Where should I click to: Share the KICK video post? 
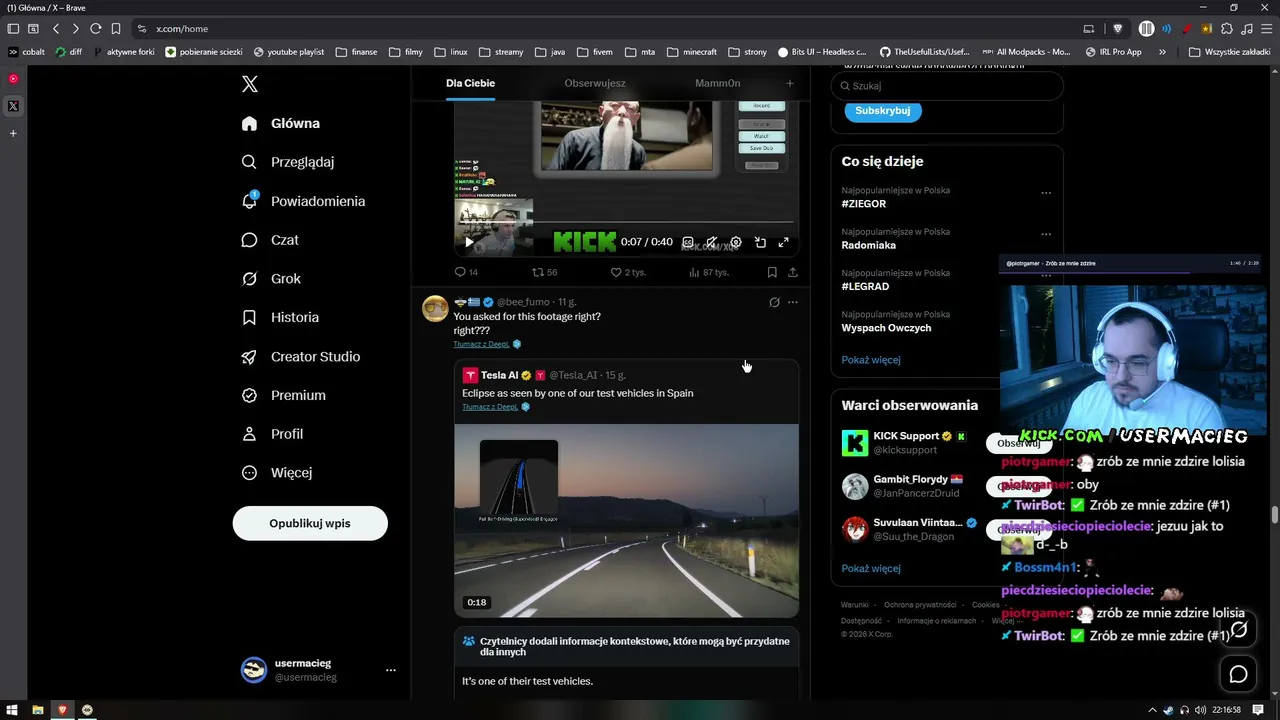tap(793, 272)
